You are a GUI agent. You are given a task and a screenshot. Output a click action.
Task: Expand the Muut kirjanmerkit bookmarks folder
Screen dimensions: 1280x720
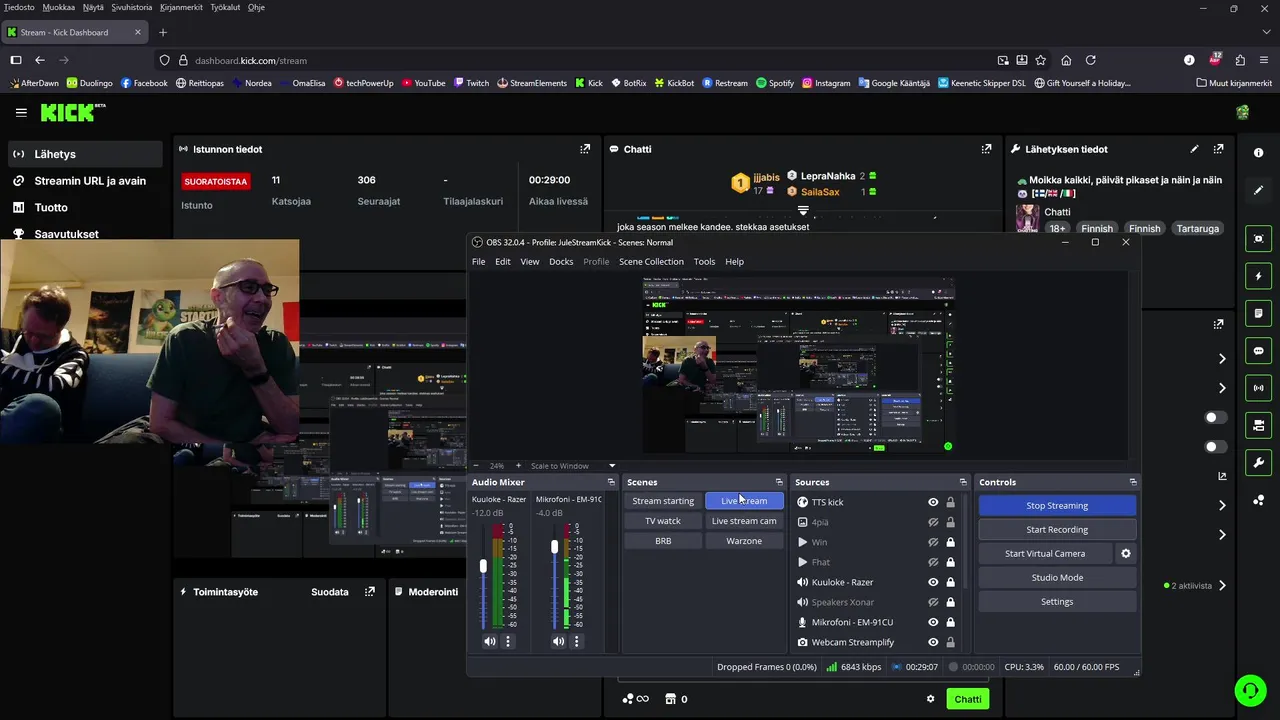pos(1234,83)
